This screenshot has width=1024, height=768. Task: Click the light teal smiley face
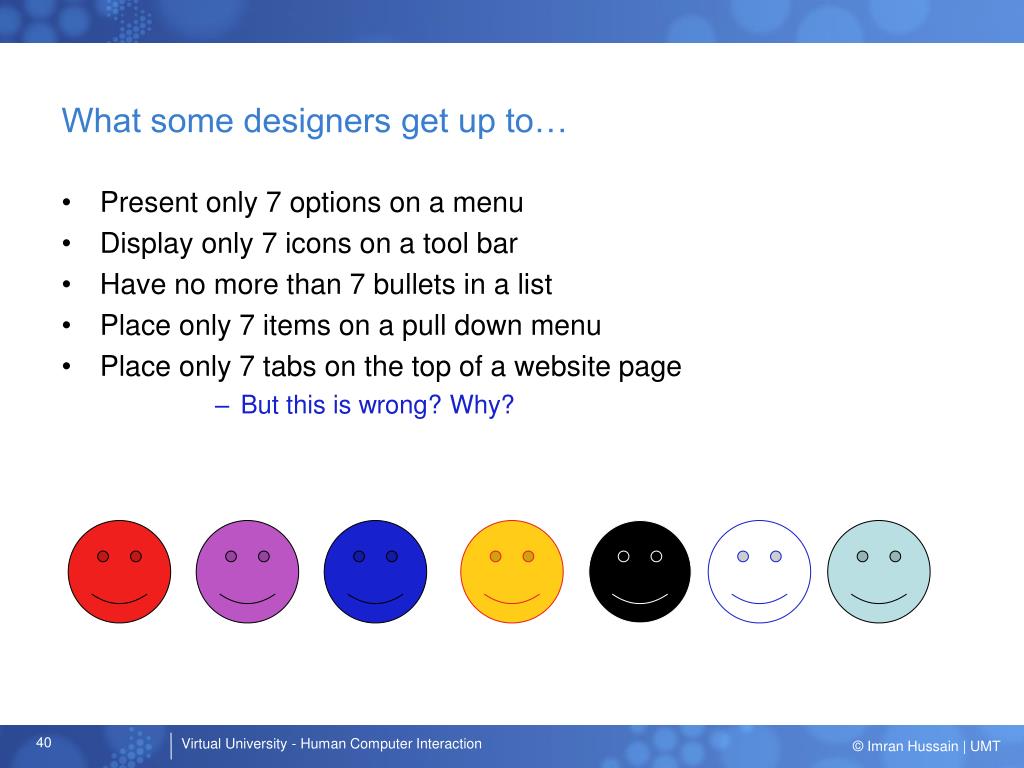tap(879, 571)
